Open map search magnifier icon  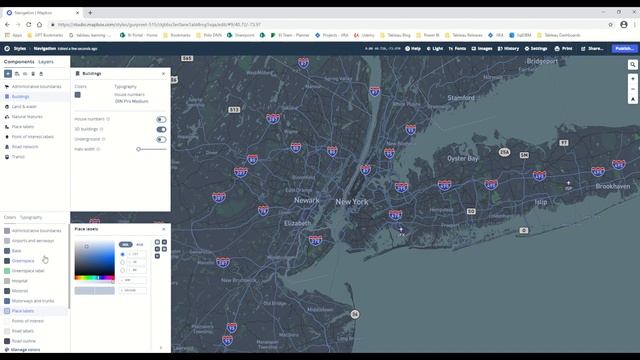tap(633, 64)
